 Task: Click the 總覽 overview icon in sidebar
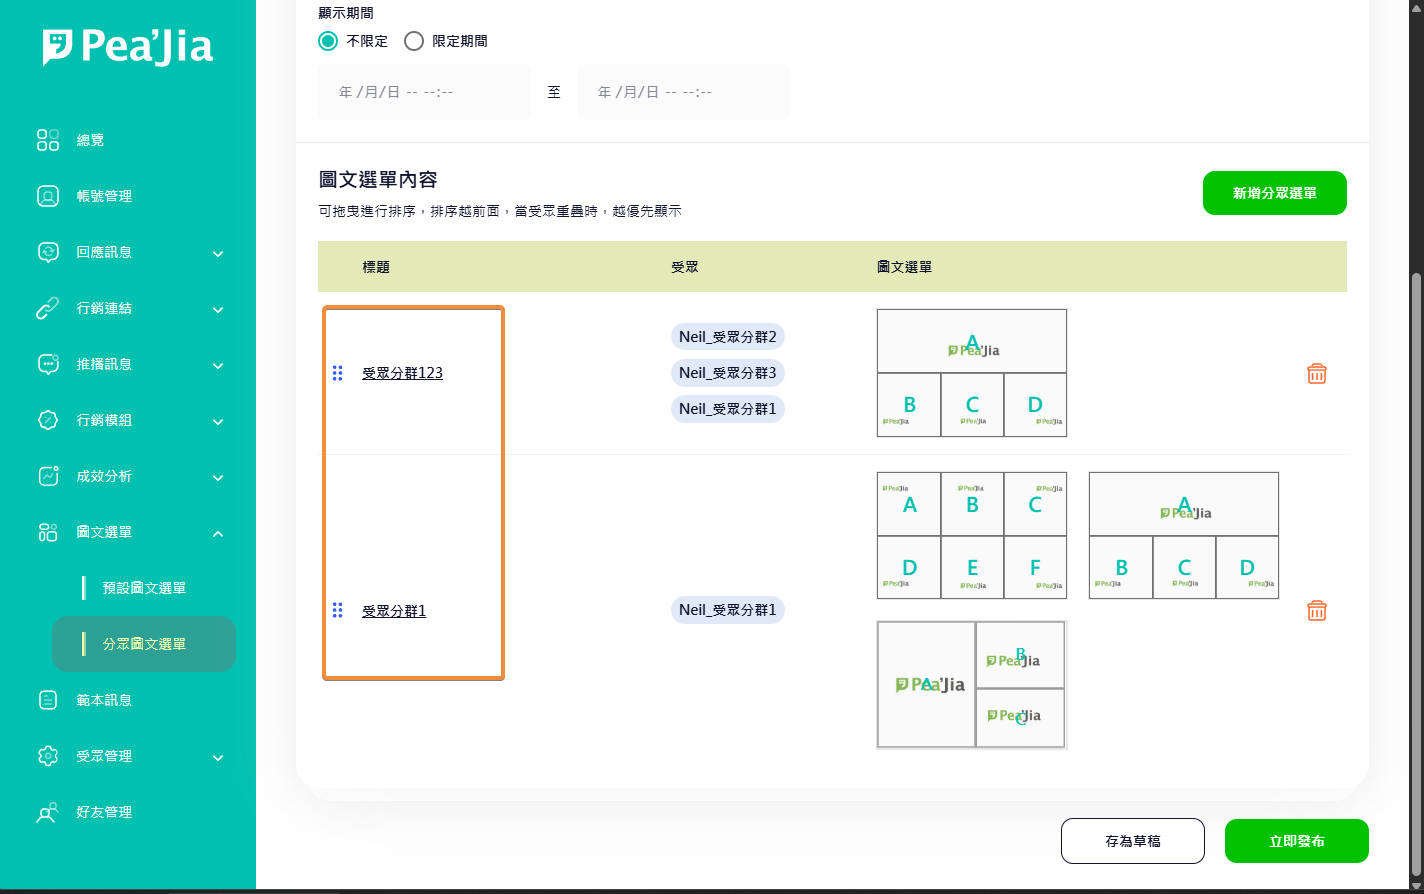point(48,140)
